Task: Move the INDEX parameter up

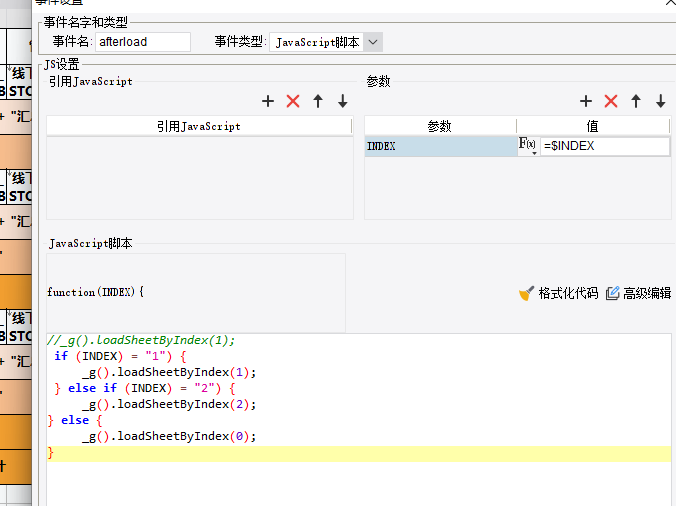Action: pos(635,101)
